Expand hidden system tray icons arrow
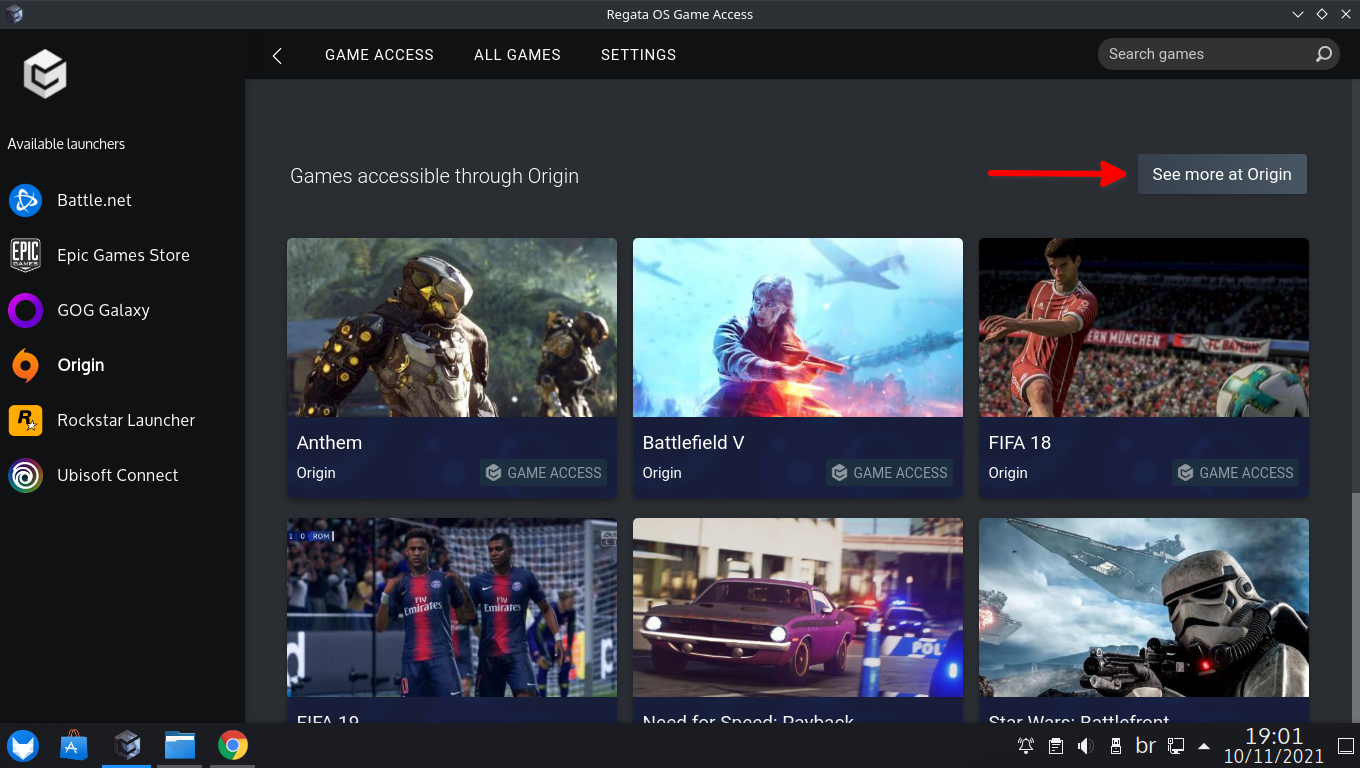The image size is (1360, 768). click(1204, 746)
